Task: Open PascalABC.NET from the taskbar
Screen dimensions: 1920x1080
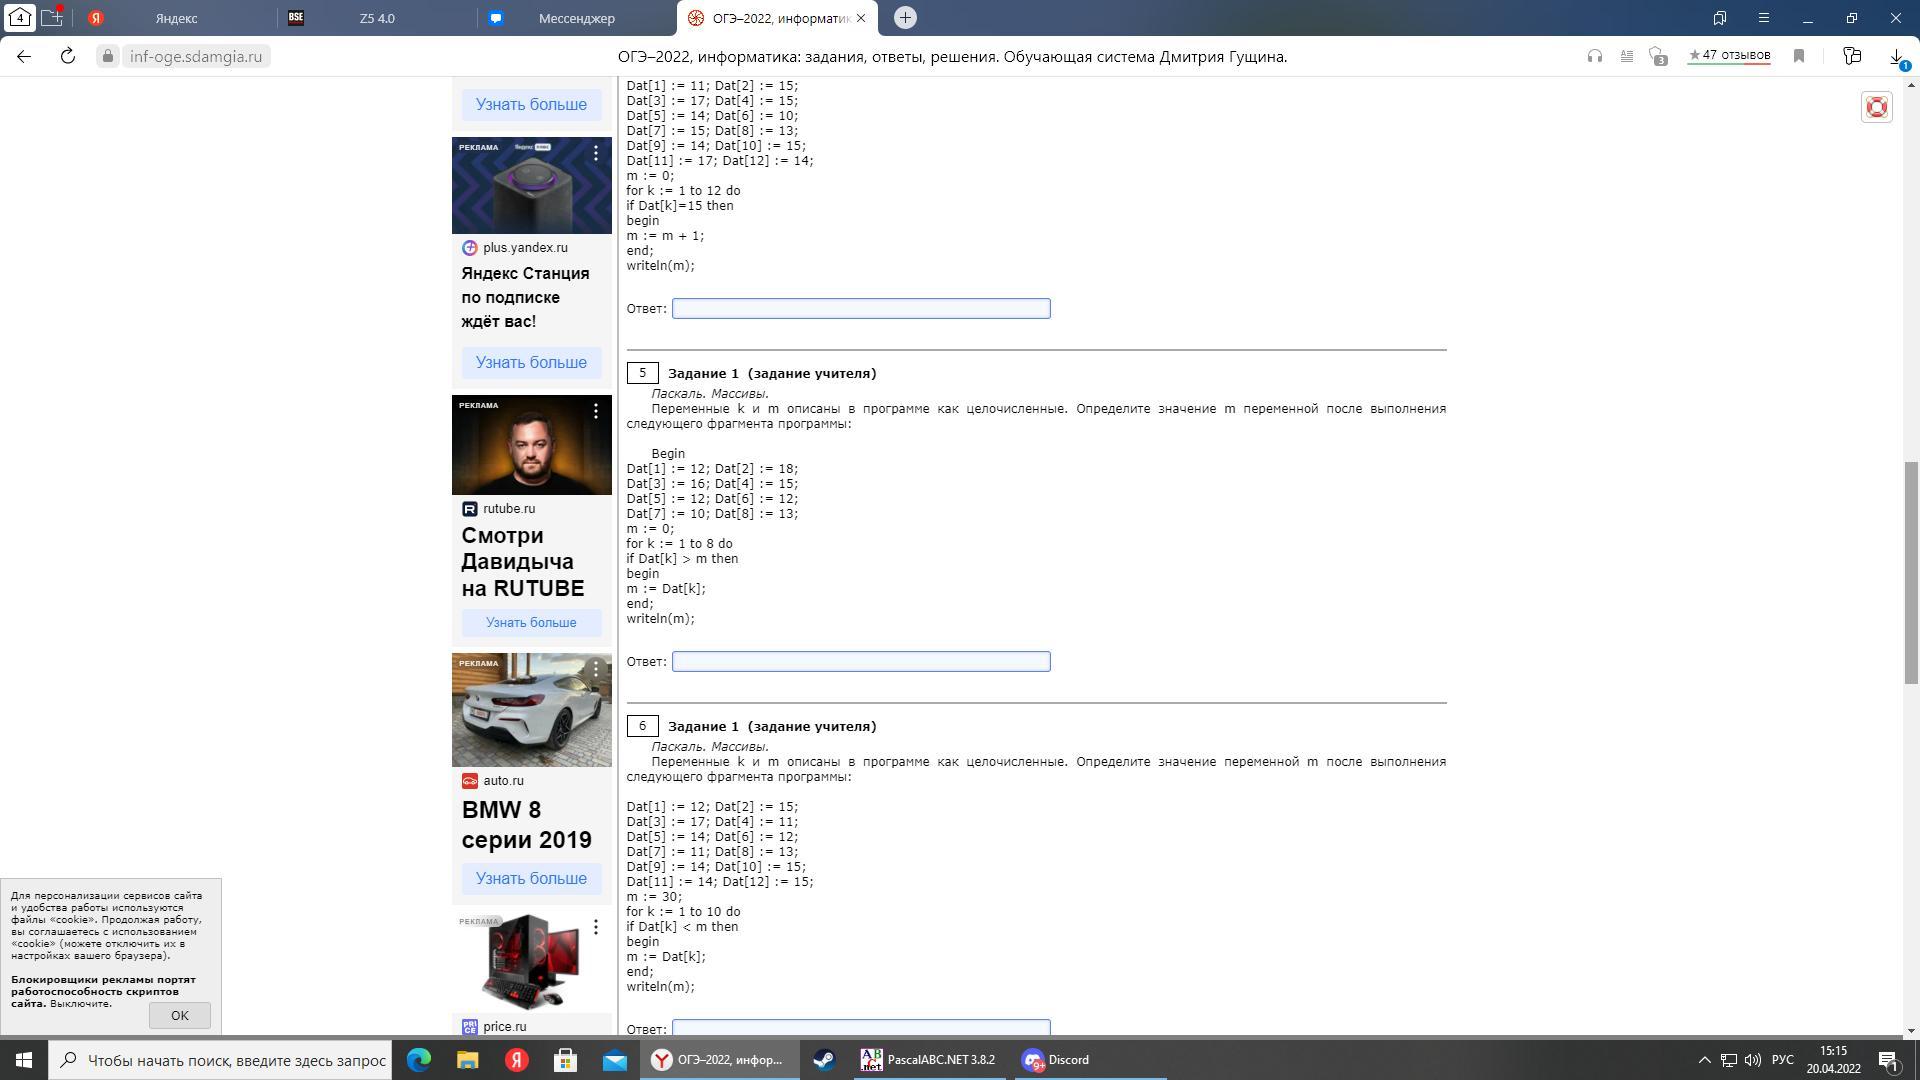Action: click(928, 1060)
